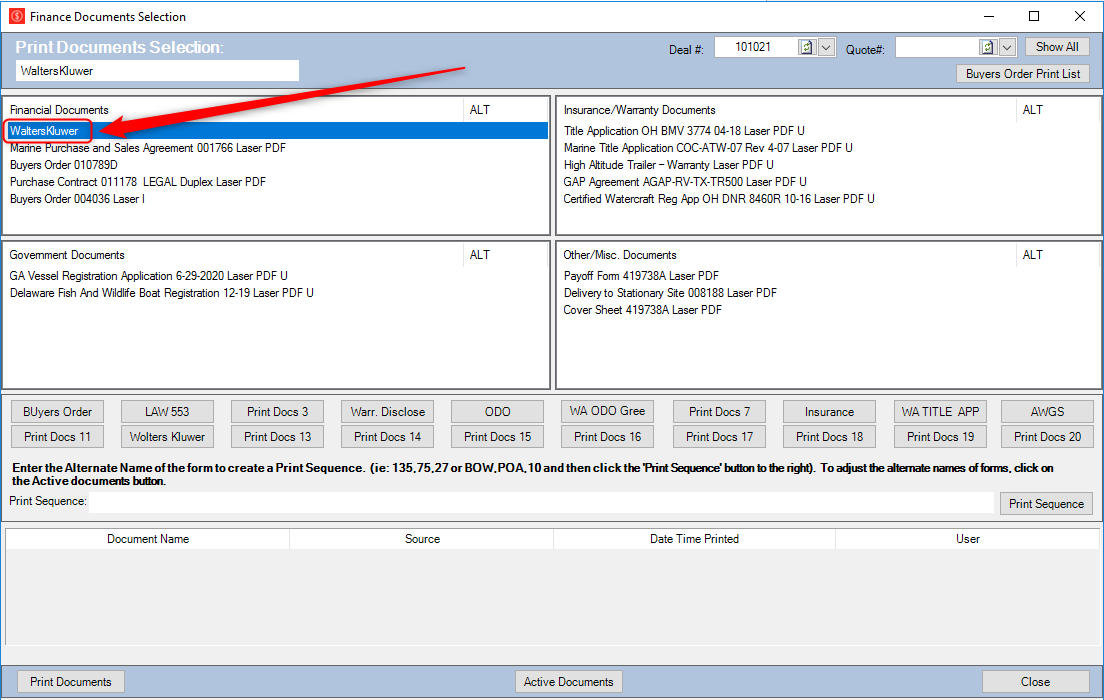Screen dimensions: 1104x700
Task: Open the Deal # dropdown arrow
Action: click(x=827, y=47)
